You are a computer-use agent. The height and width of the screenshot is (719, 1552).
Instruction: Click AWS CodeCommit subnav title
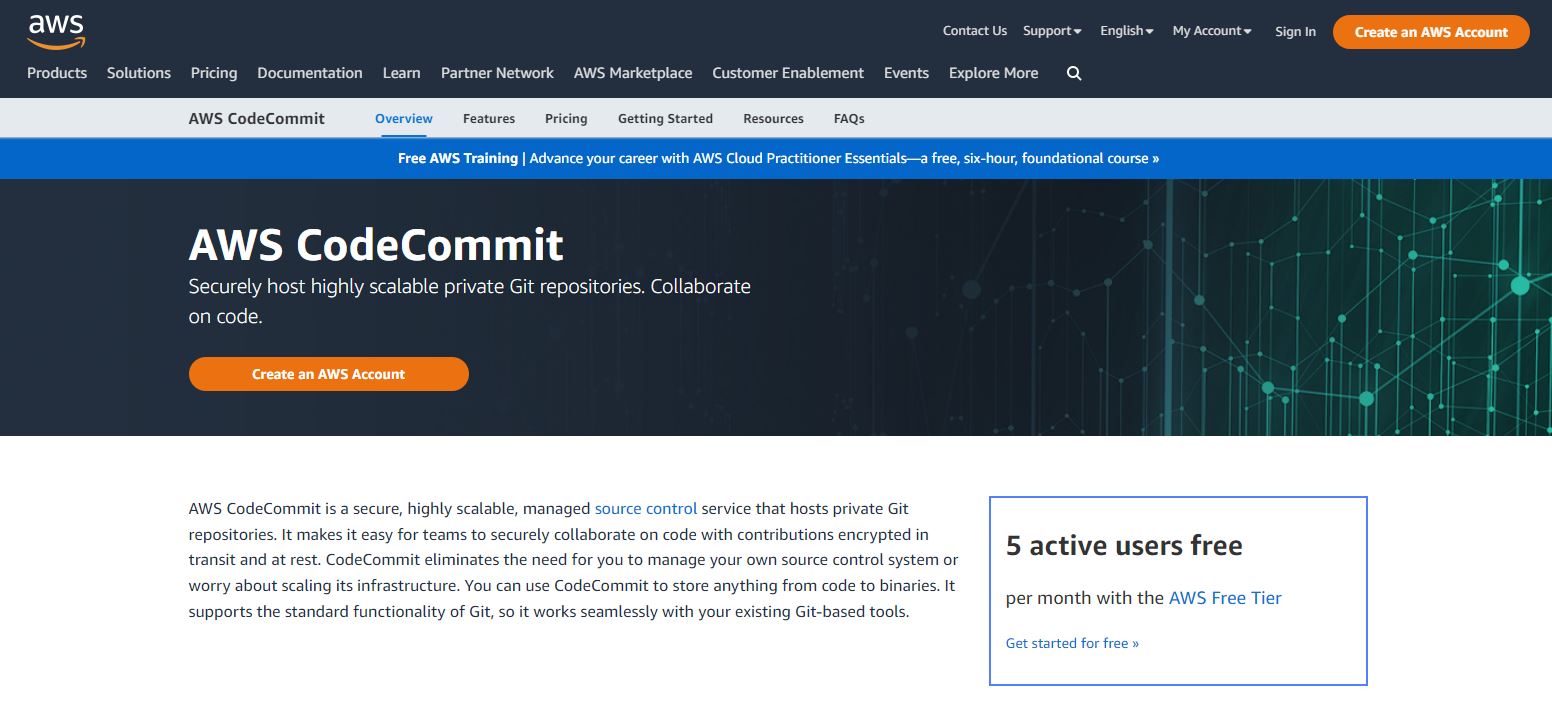(257, 118)
